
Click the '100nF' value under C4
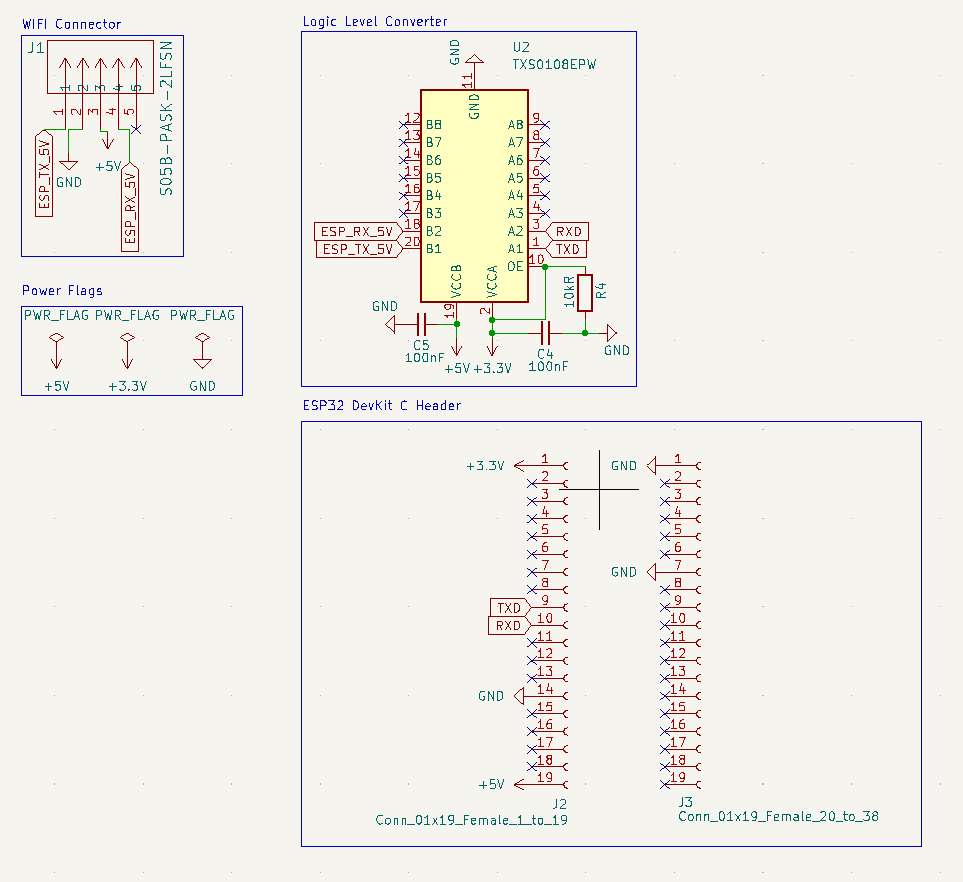(x=548, y=367)
